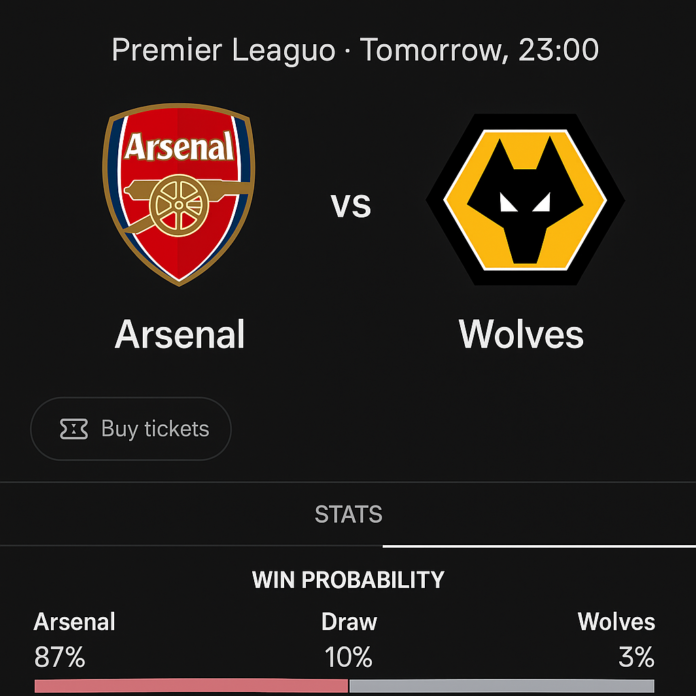Click Wolves' 3% win probability value
This screenshot has width=696, height=696.
(x=636, y=657)
